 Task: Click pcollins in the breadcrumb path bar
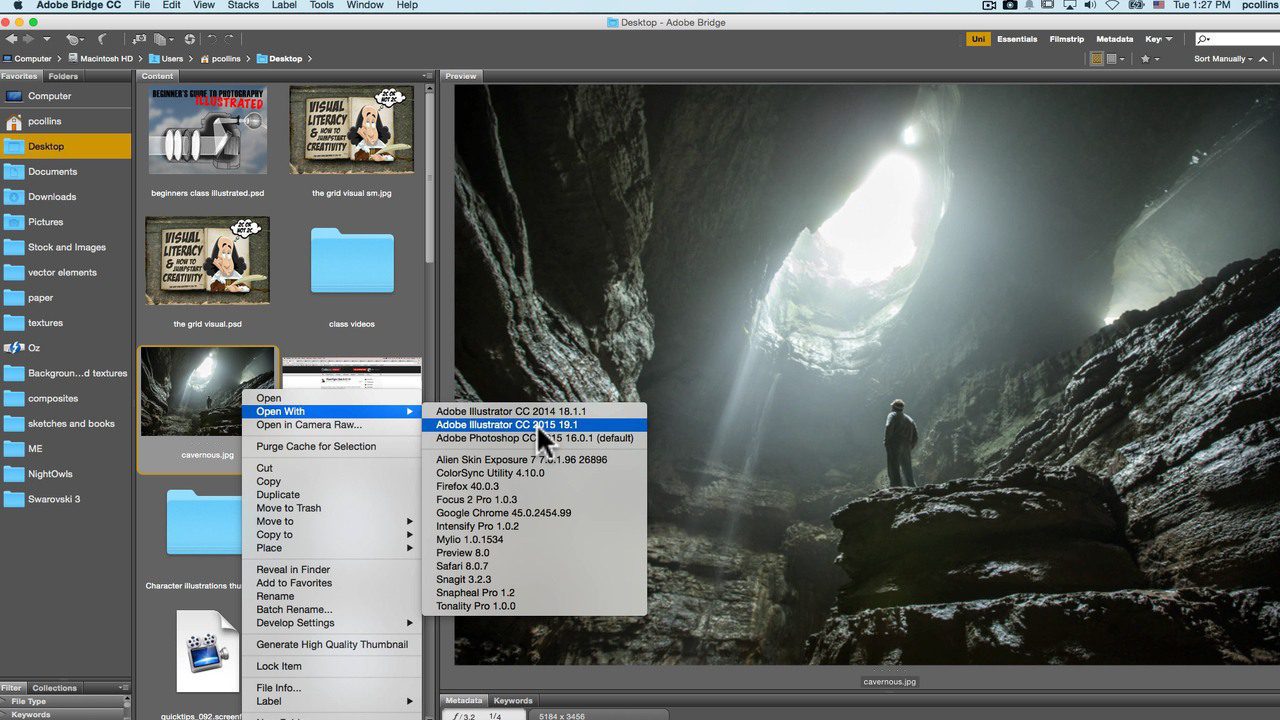228,58
